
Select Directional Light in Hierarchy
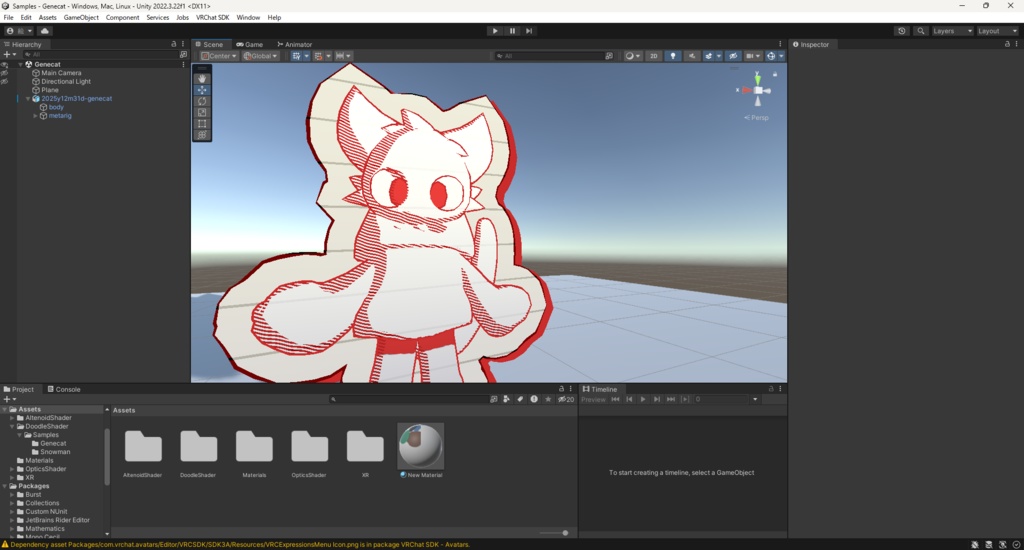pos(66,82)
